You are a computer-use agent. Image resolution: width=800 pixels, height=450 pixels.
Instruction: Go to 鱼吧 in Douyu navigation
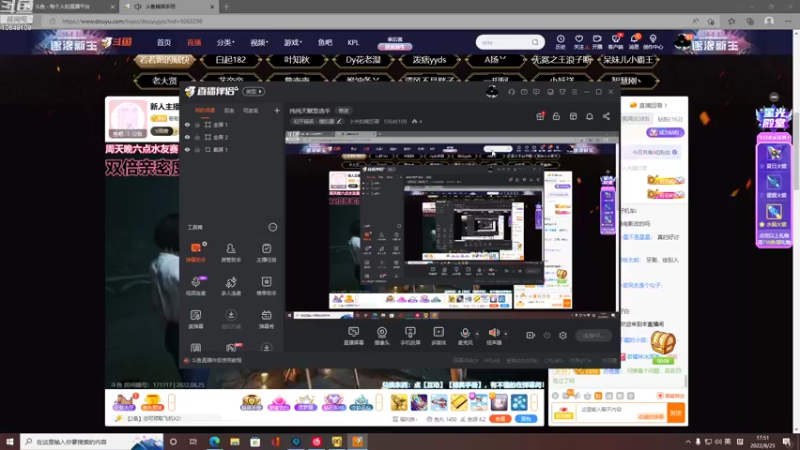(x=324, y=42)
